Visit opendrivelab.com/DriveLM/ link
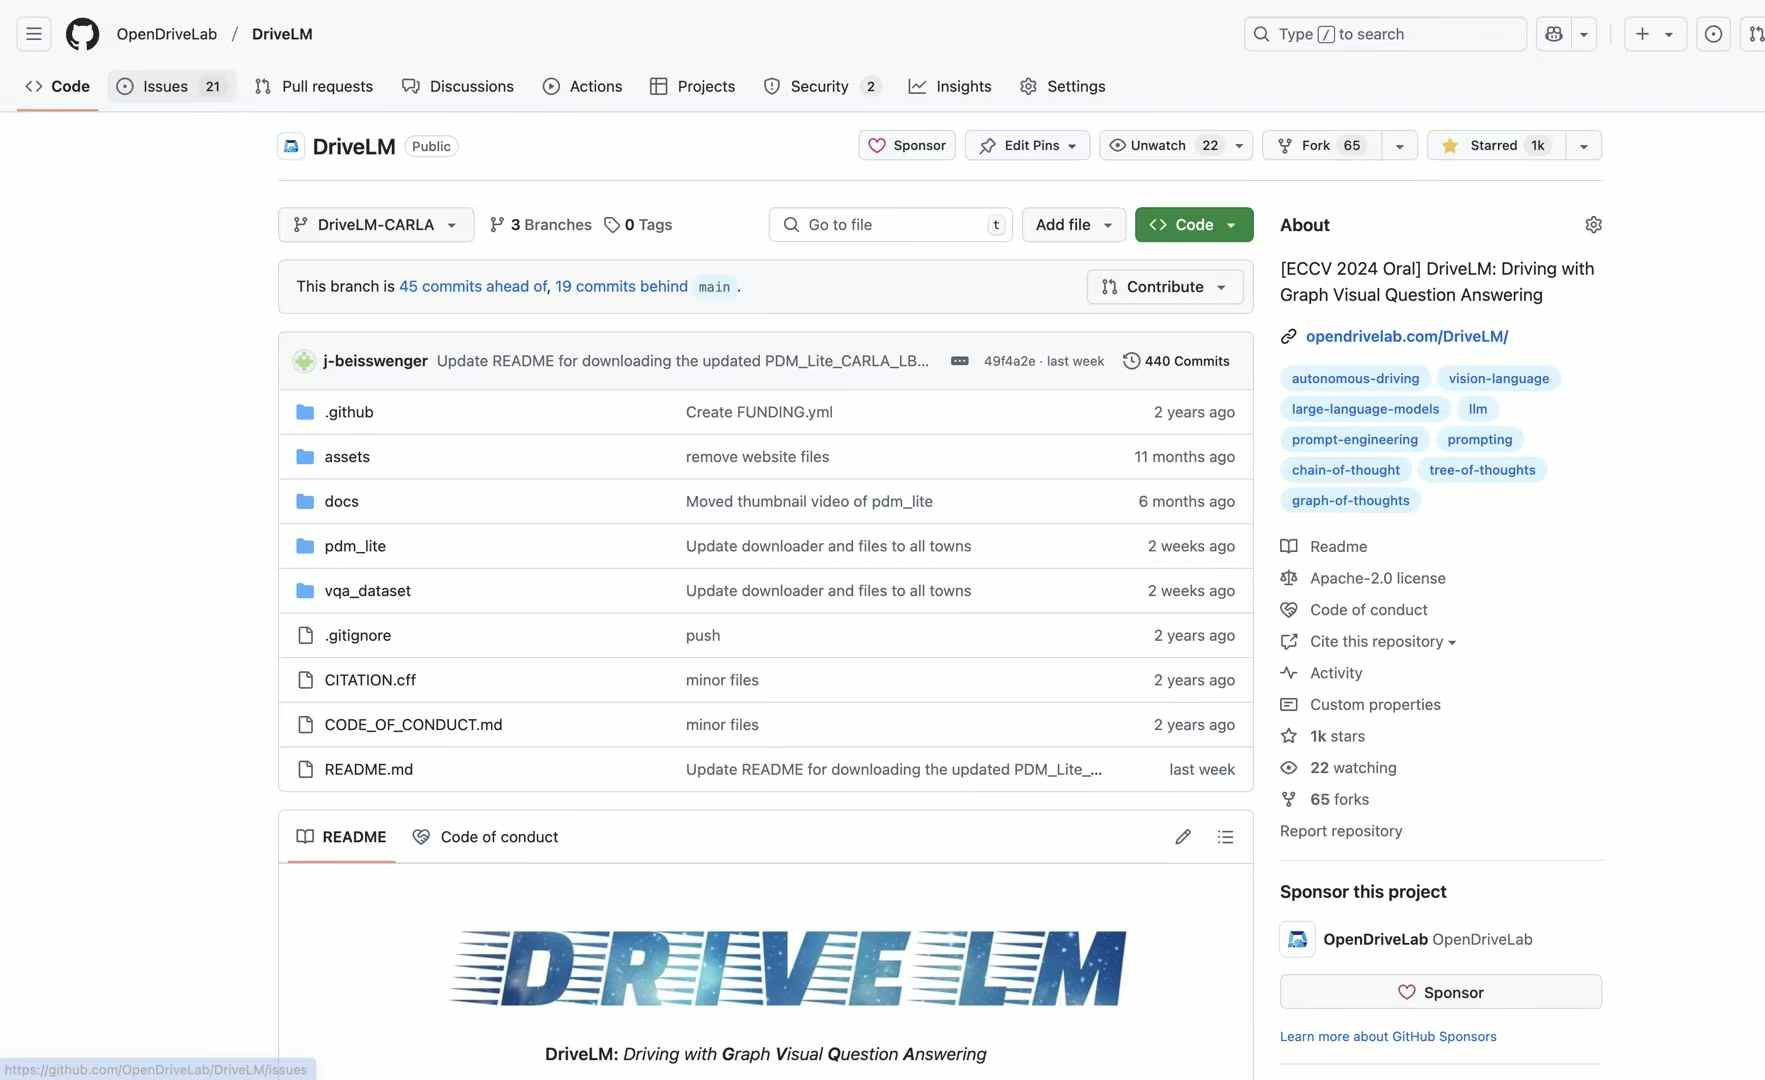 [x=1406, y=337]
